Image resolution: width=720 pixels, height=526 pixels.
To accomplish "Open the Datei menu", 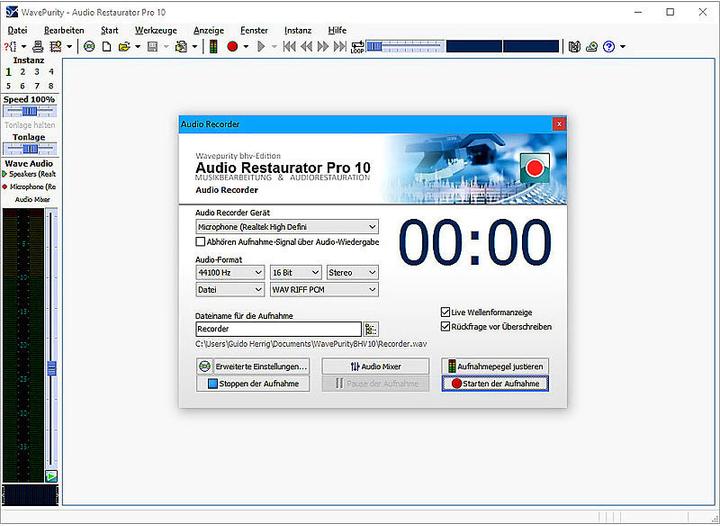I will click(x=17, y=30).
